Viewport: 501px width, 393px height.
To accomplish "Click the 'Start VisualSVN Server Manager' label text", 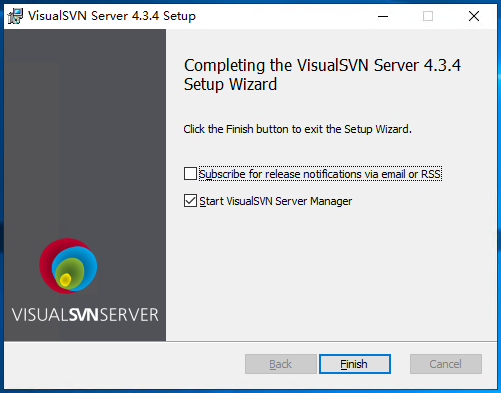I will coord(276,201).
